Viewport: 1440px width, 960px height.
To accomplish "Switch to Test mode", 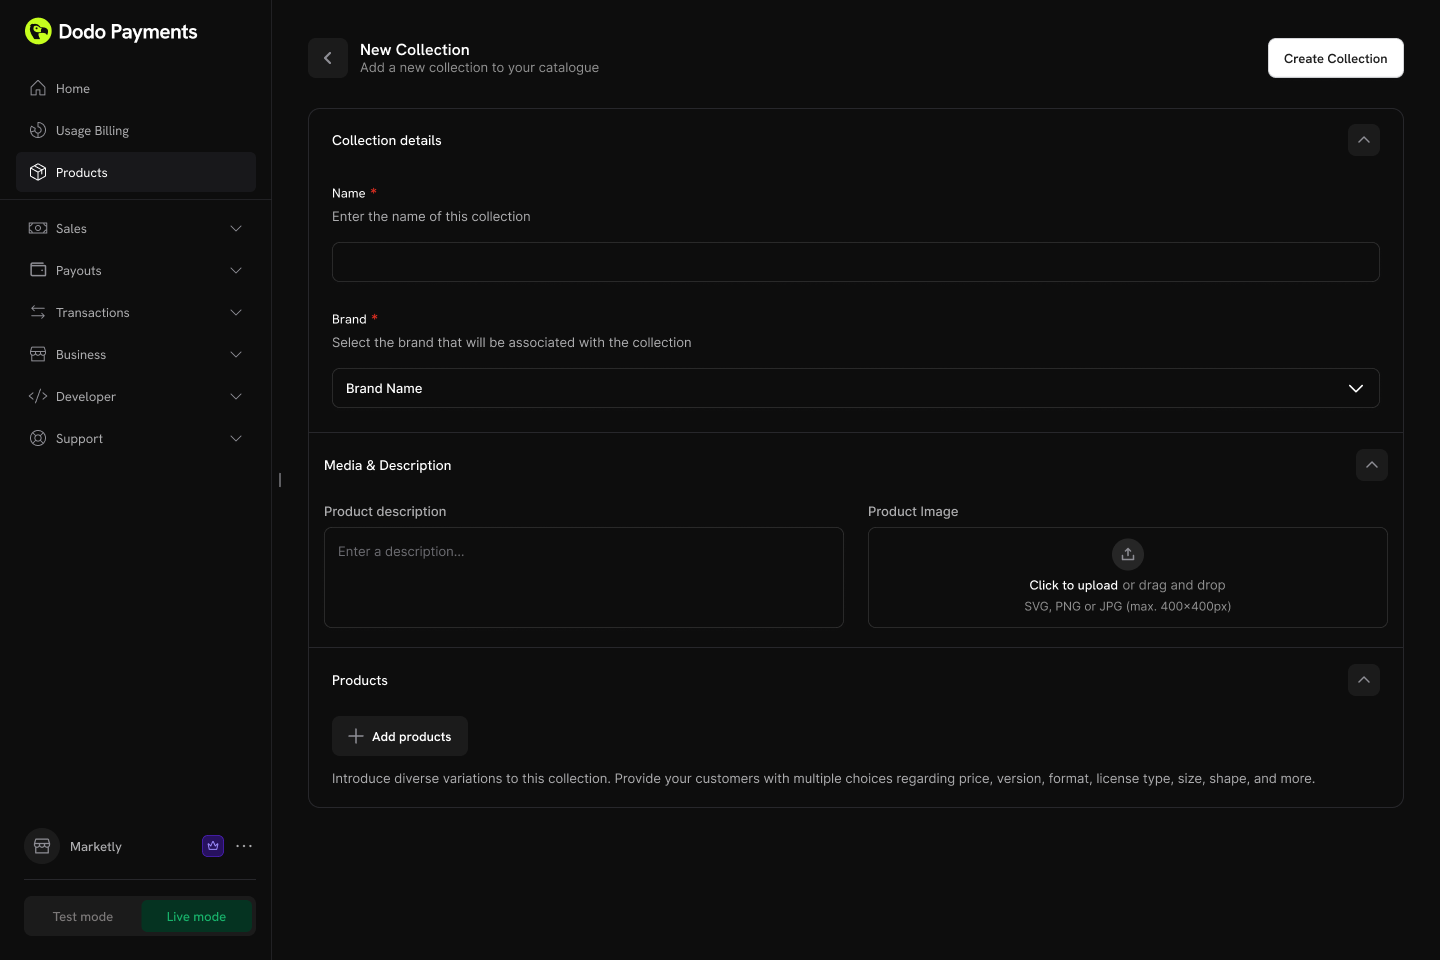I will (x=83, y=916).
